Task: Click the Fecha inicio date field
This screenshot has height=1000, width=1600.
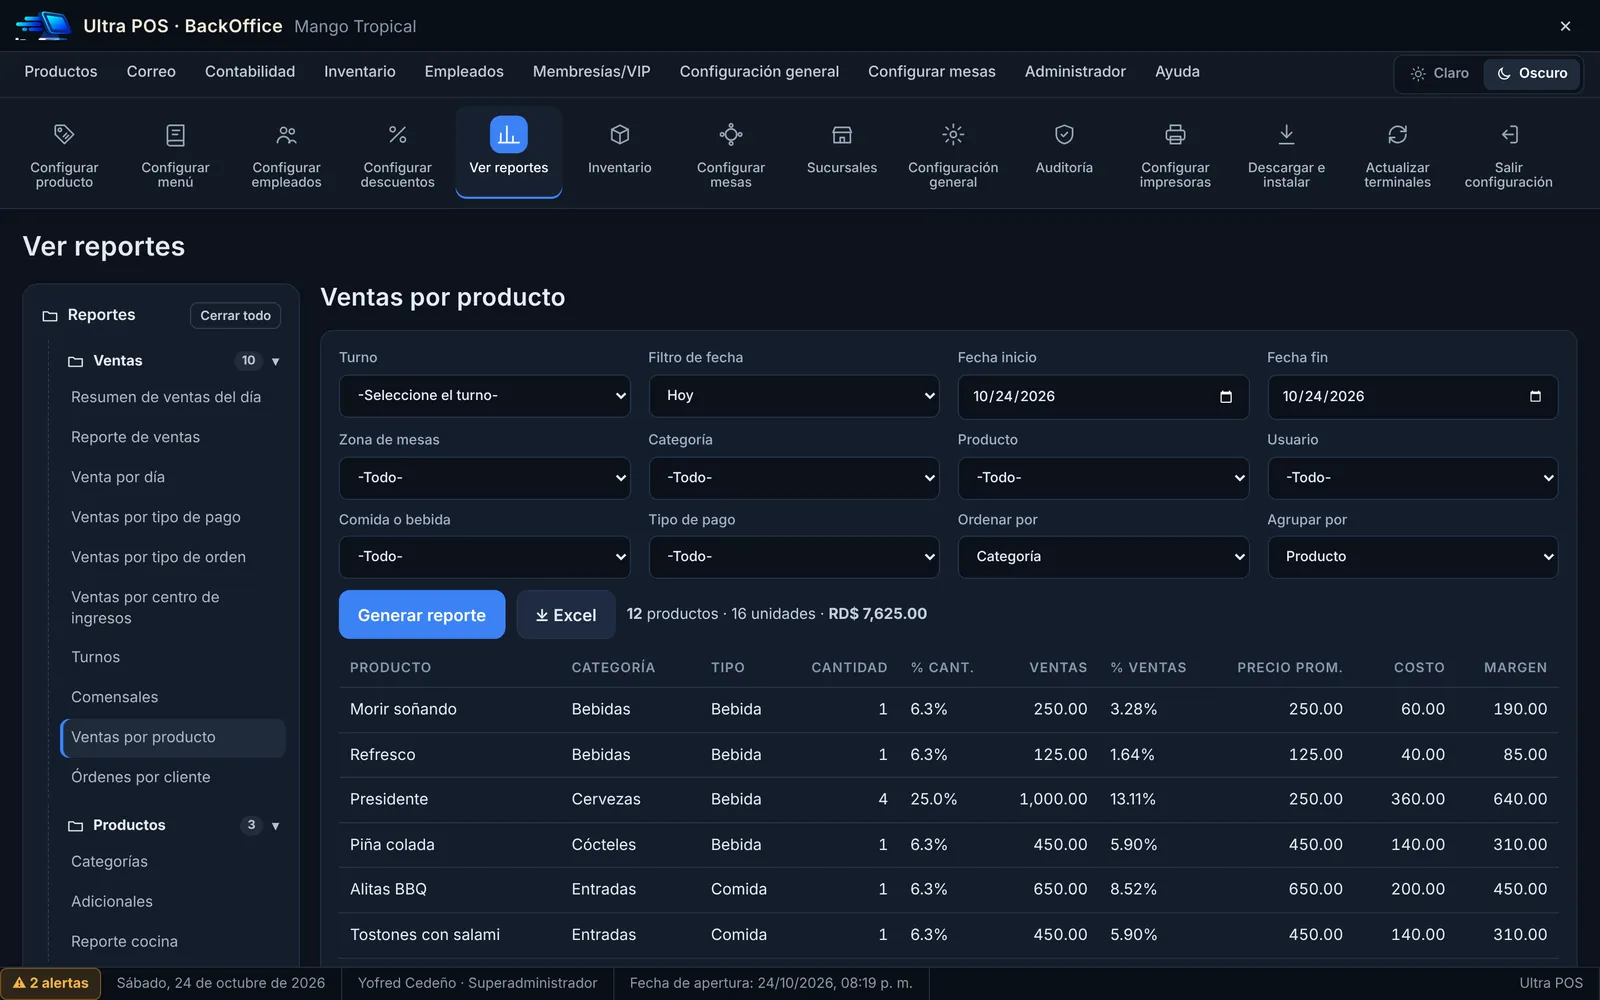Action: 1104,397
